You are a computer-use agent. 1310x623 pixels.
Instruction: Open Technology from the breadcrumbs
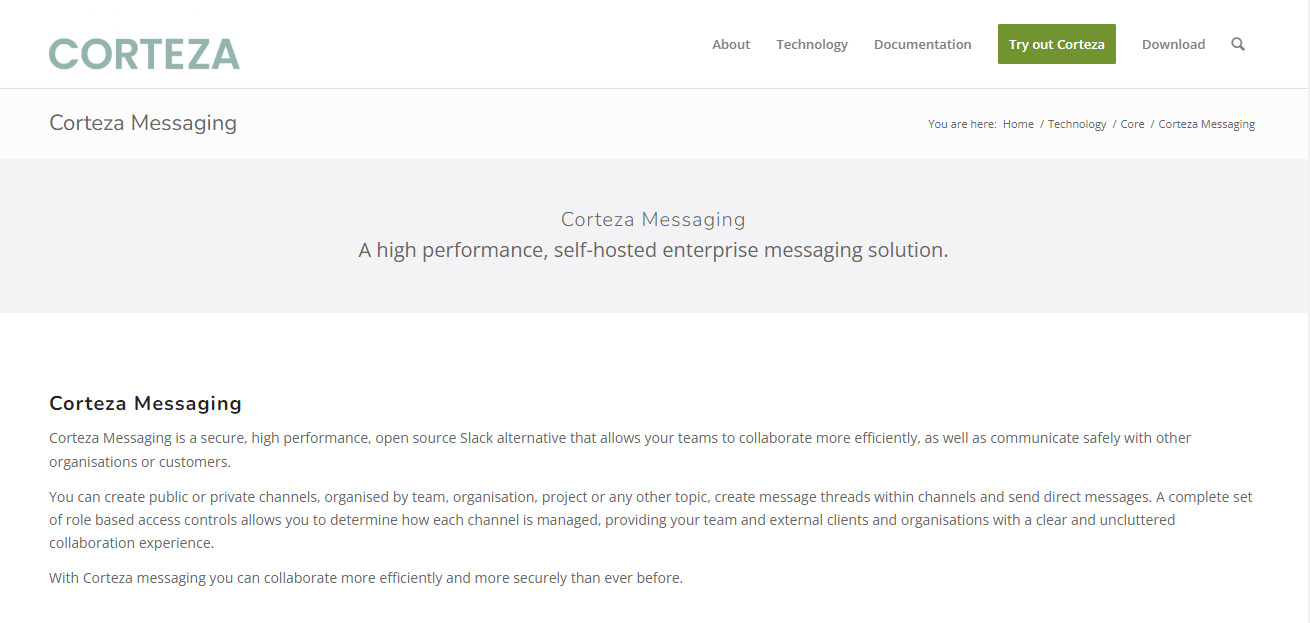(1077, 123)
